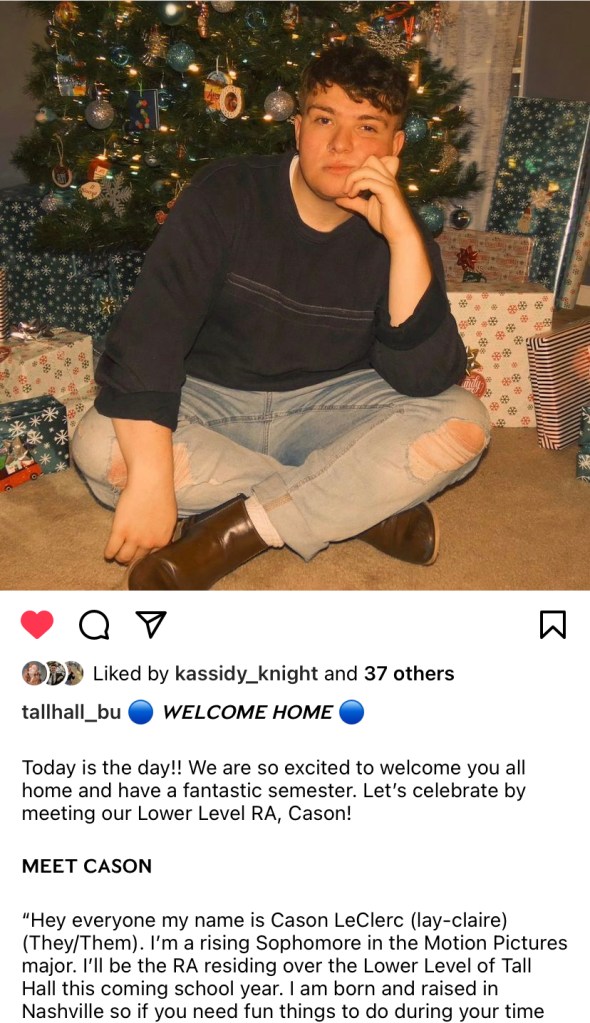Share post using the paper plane icon
This screenshot has height=1023, width=590.
(x=151, y=624)
